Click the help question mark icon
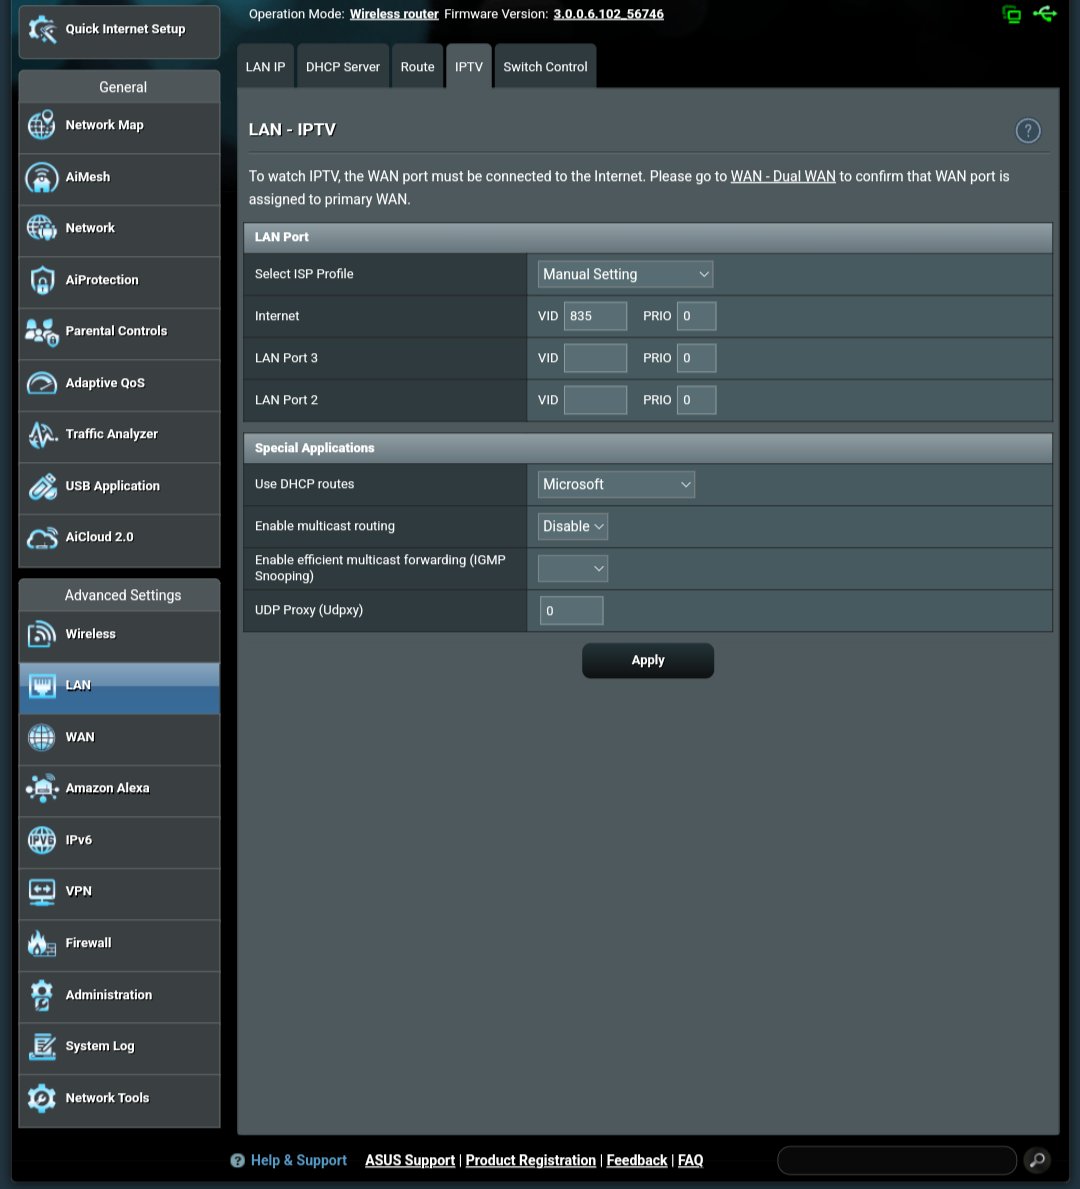Screen dimensions: 1080x1189 [1027, 131]
